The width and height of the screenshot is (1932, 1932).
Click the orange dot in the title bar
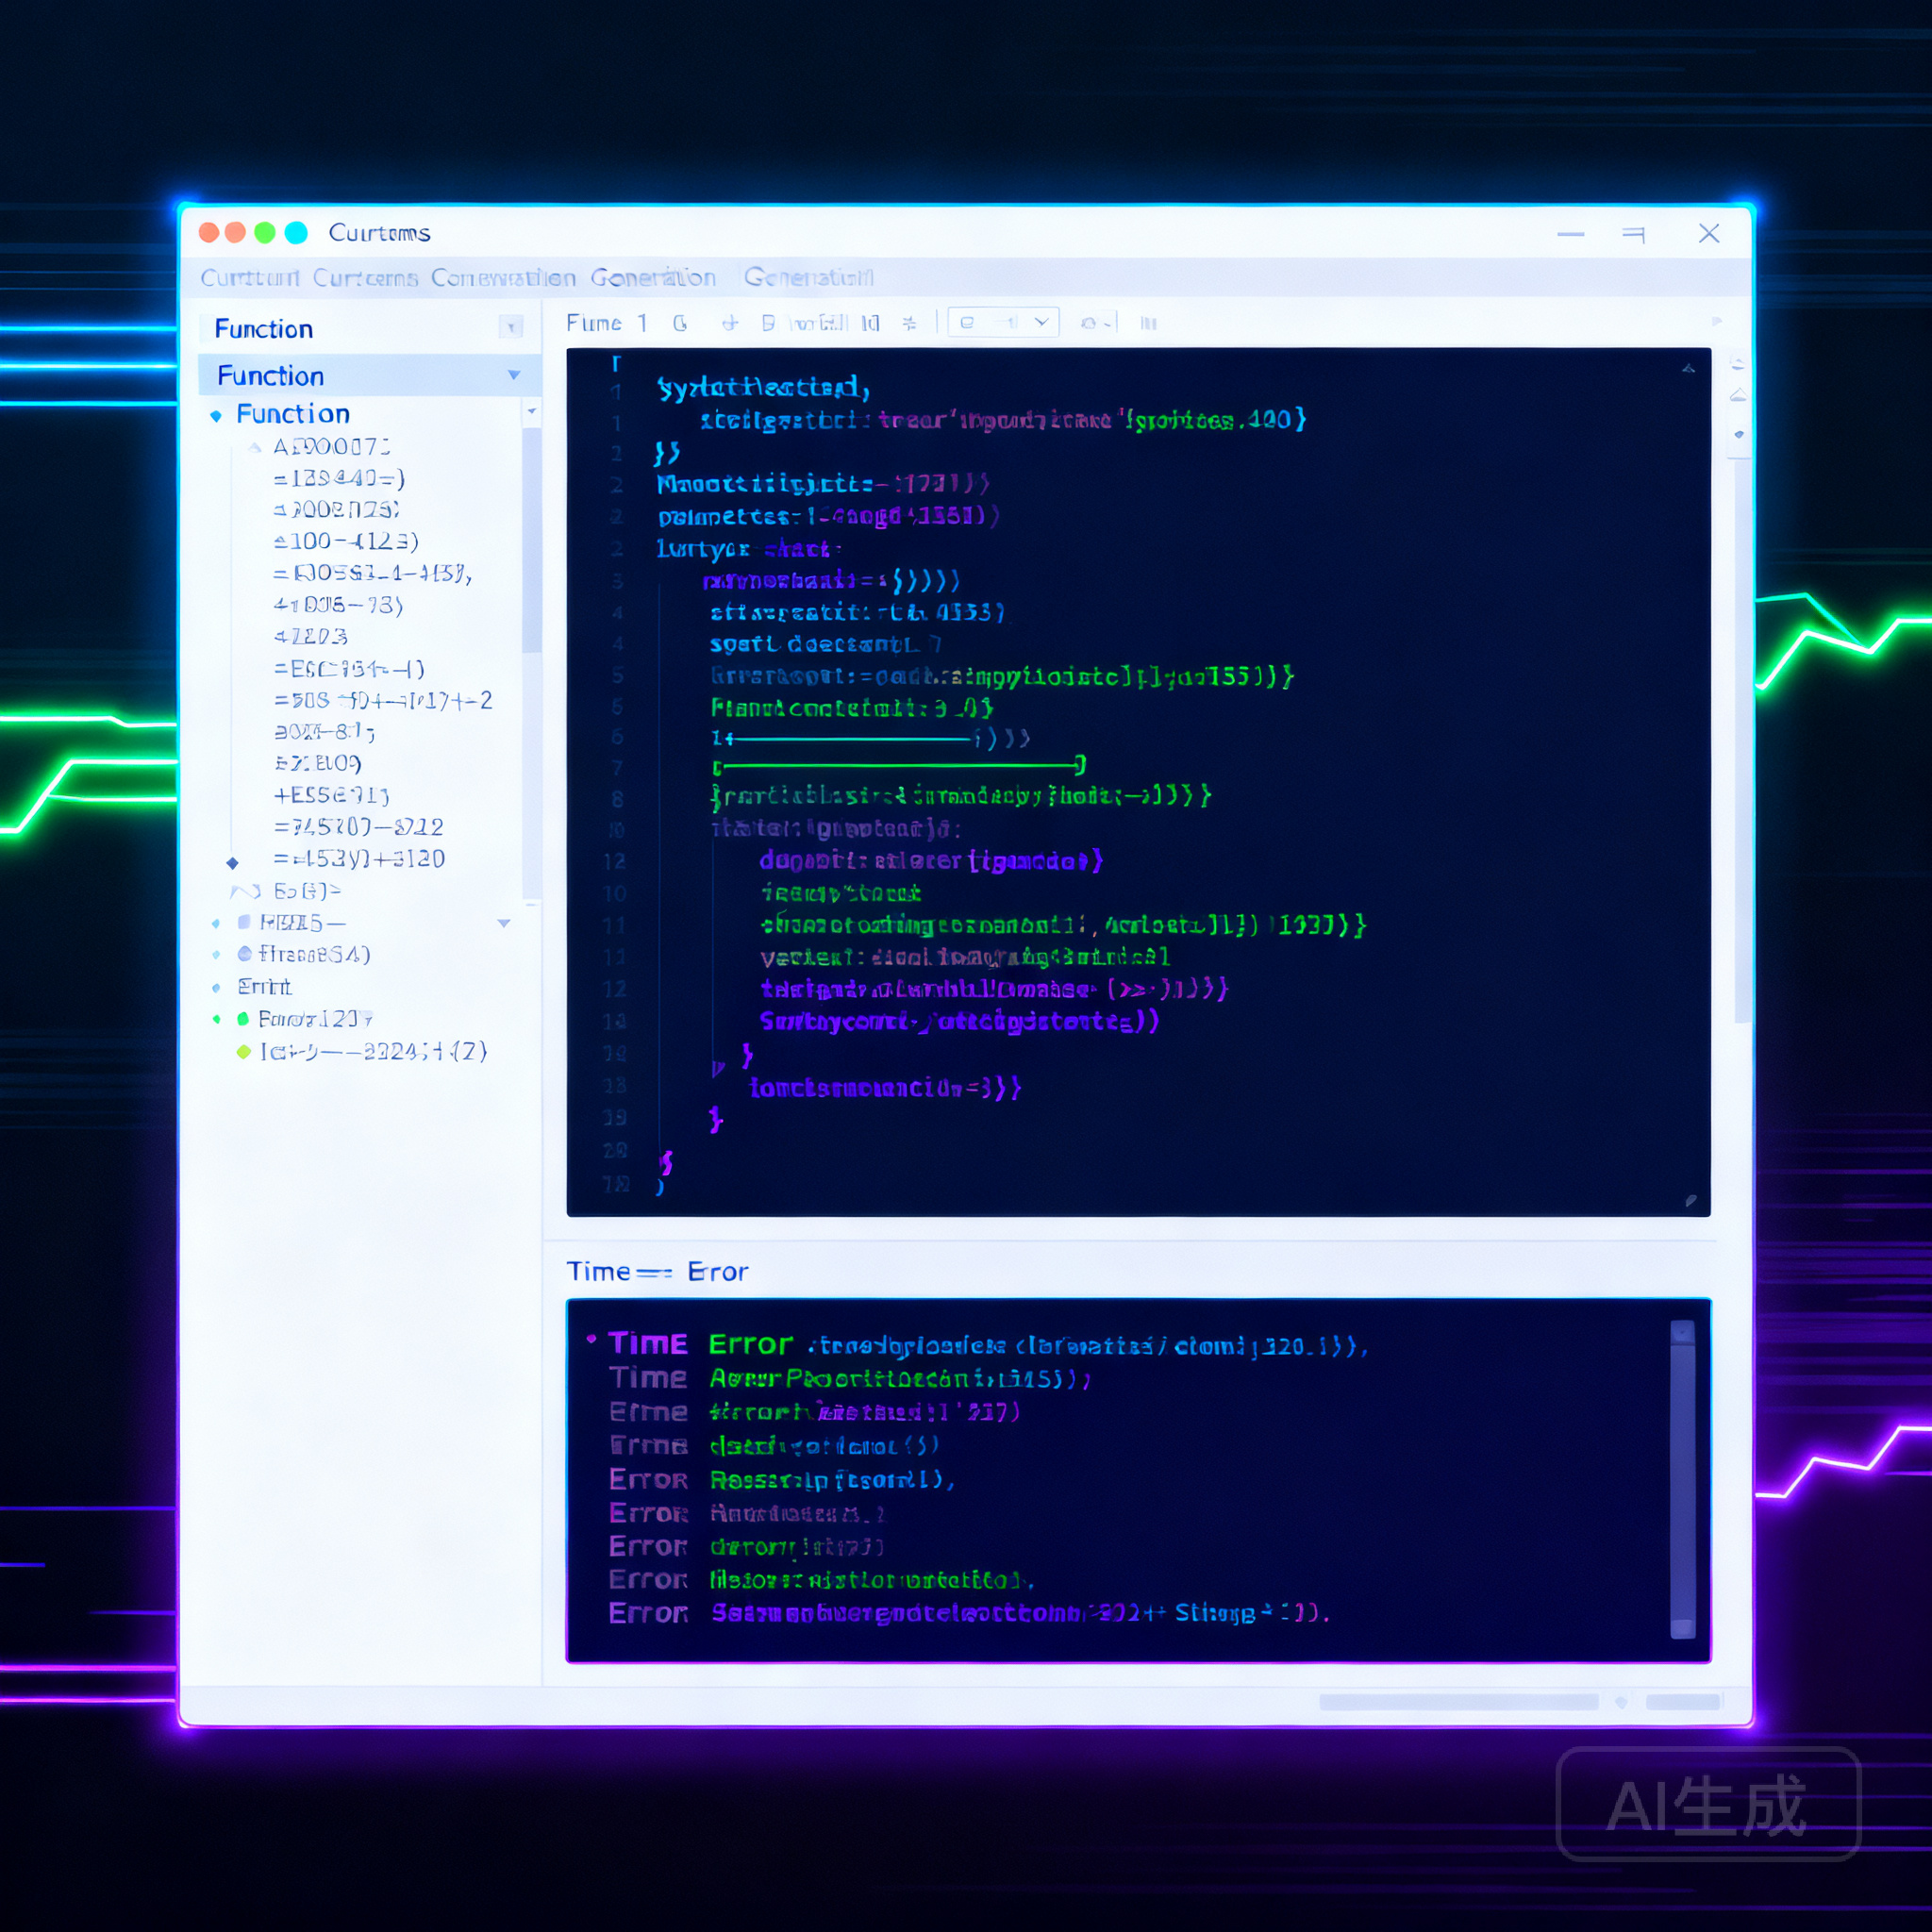click(235, 232)
